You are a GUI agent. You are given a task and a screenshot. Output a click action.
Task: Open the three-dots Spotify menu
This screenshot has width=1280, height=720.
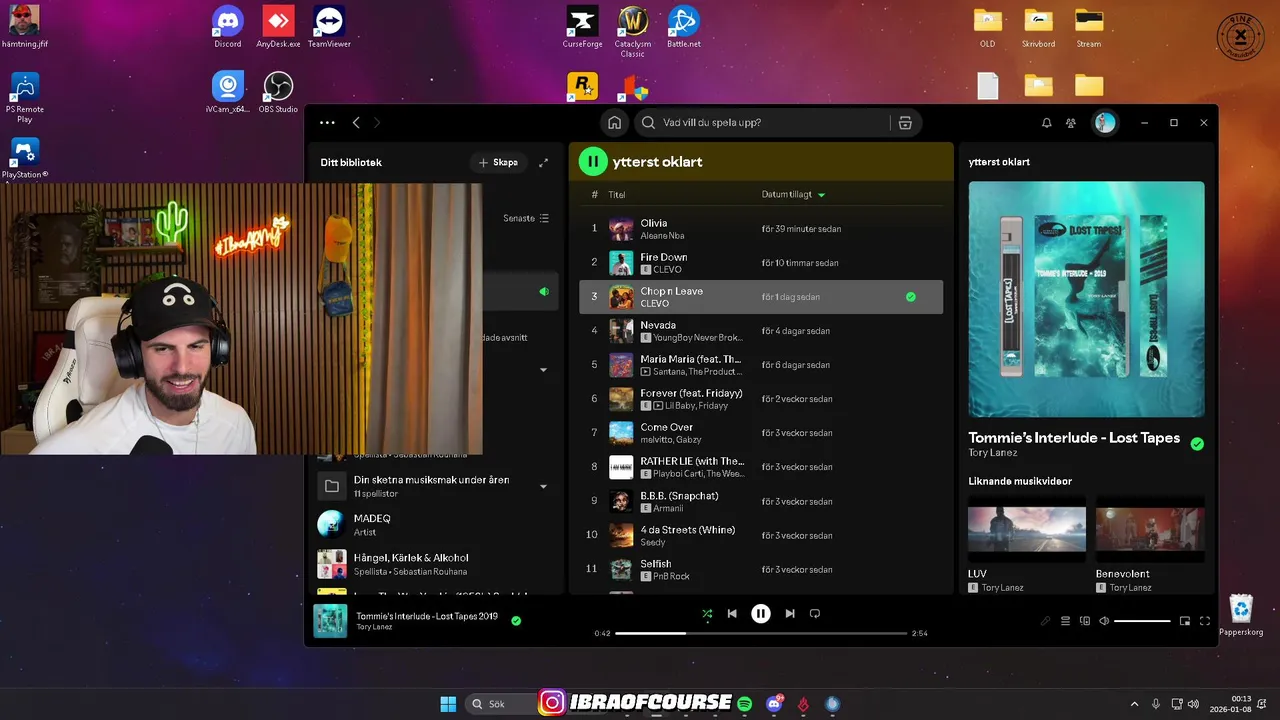tap(327, 122)
